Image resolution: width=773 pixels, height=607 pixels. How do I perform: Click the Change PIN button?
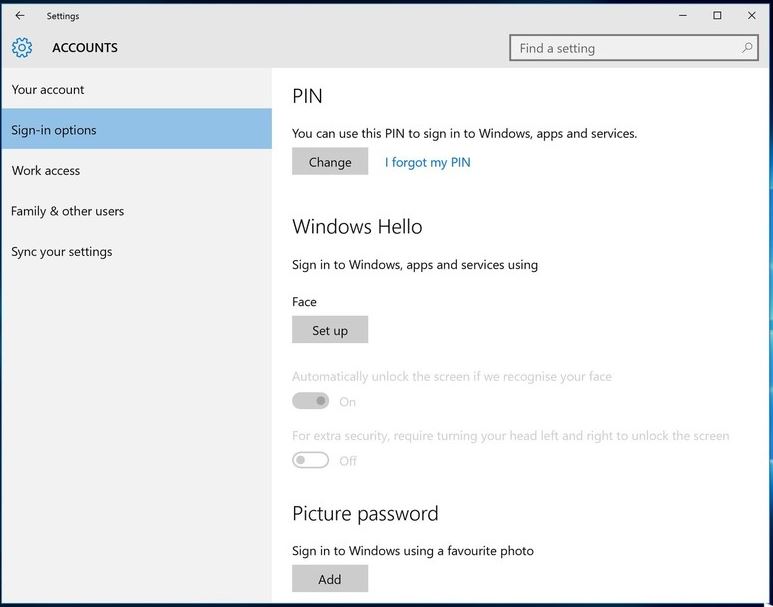pos(330,162)
